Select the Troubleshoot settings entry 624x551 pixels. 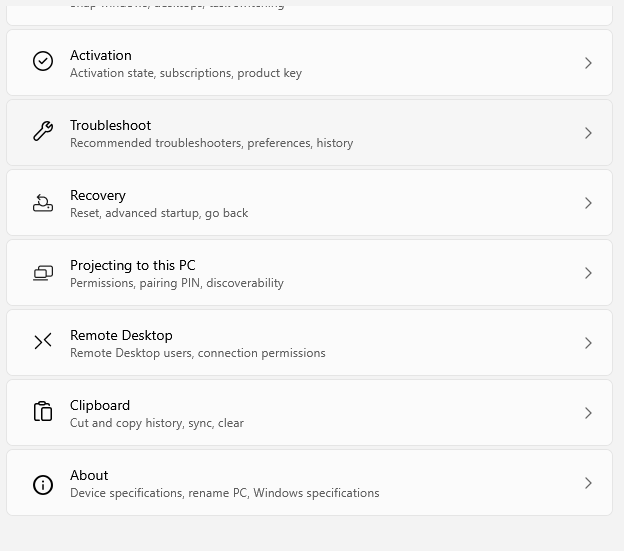[x=110, y=125]
